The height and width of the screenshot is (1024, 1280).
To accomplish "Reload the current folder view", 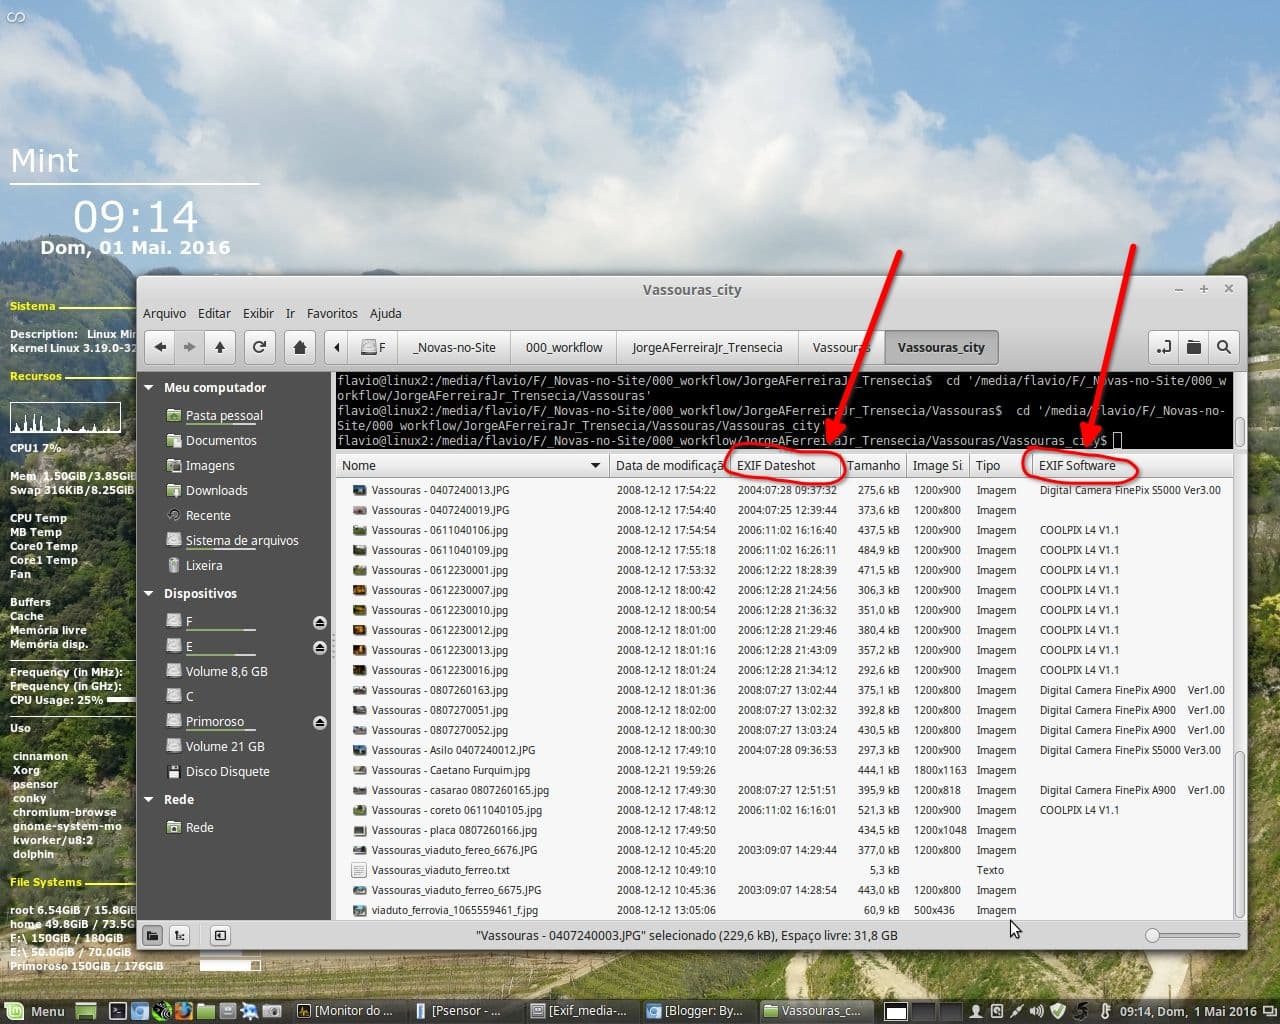I will click(260, 347).
